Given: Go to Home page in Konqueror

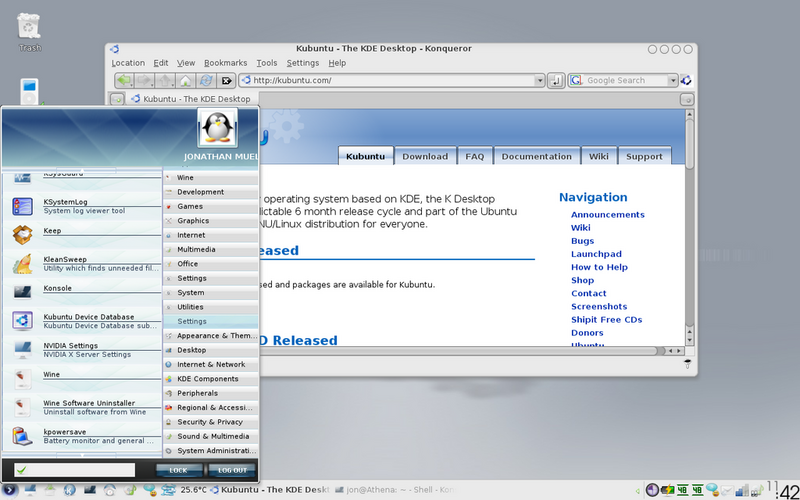Looking at the screenshot, I should 186,80.
